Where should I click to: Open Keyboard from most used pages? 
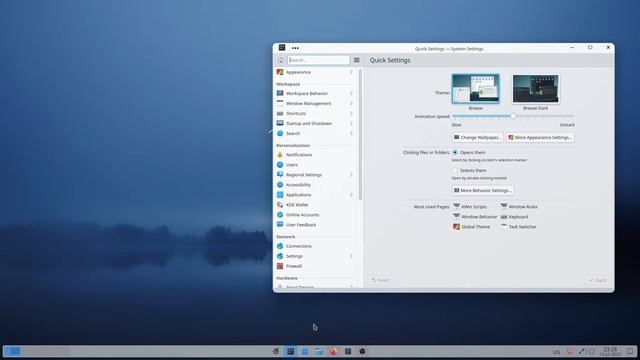tap(514, 217)
